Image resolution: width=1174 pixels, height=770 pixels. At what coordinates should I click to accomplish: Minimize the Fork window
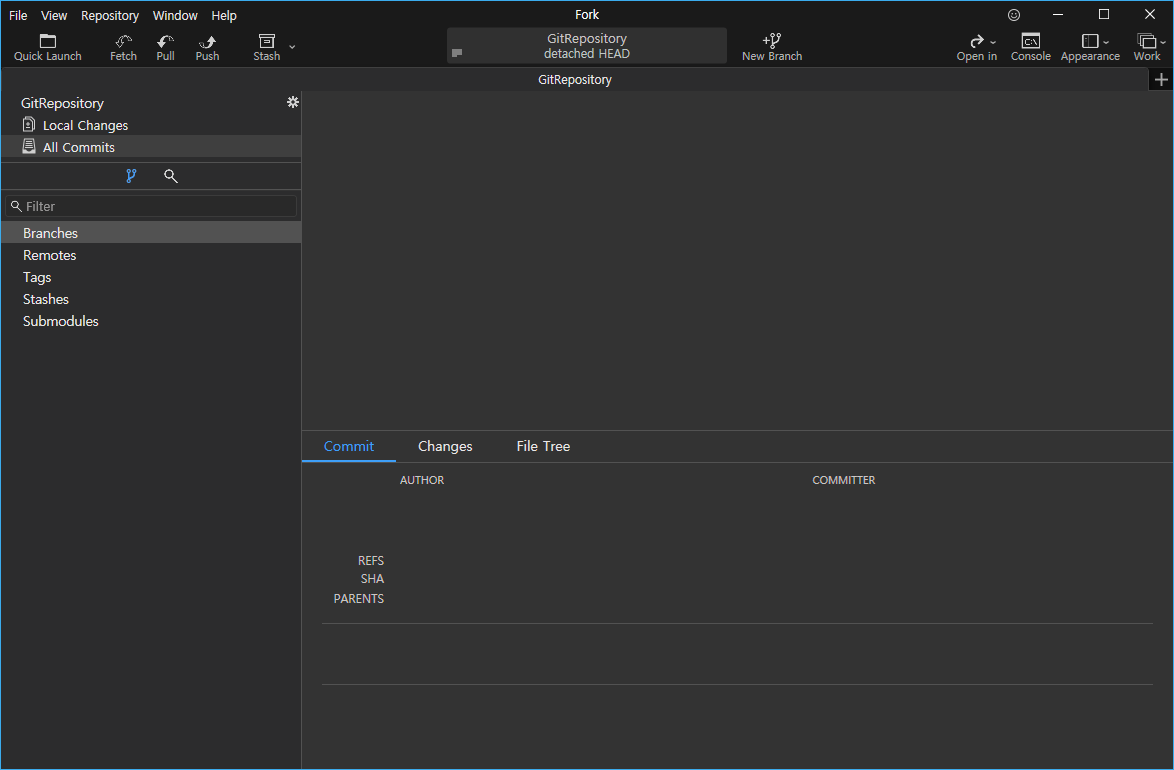(1058, 15)
